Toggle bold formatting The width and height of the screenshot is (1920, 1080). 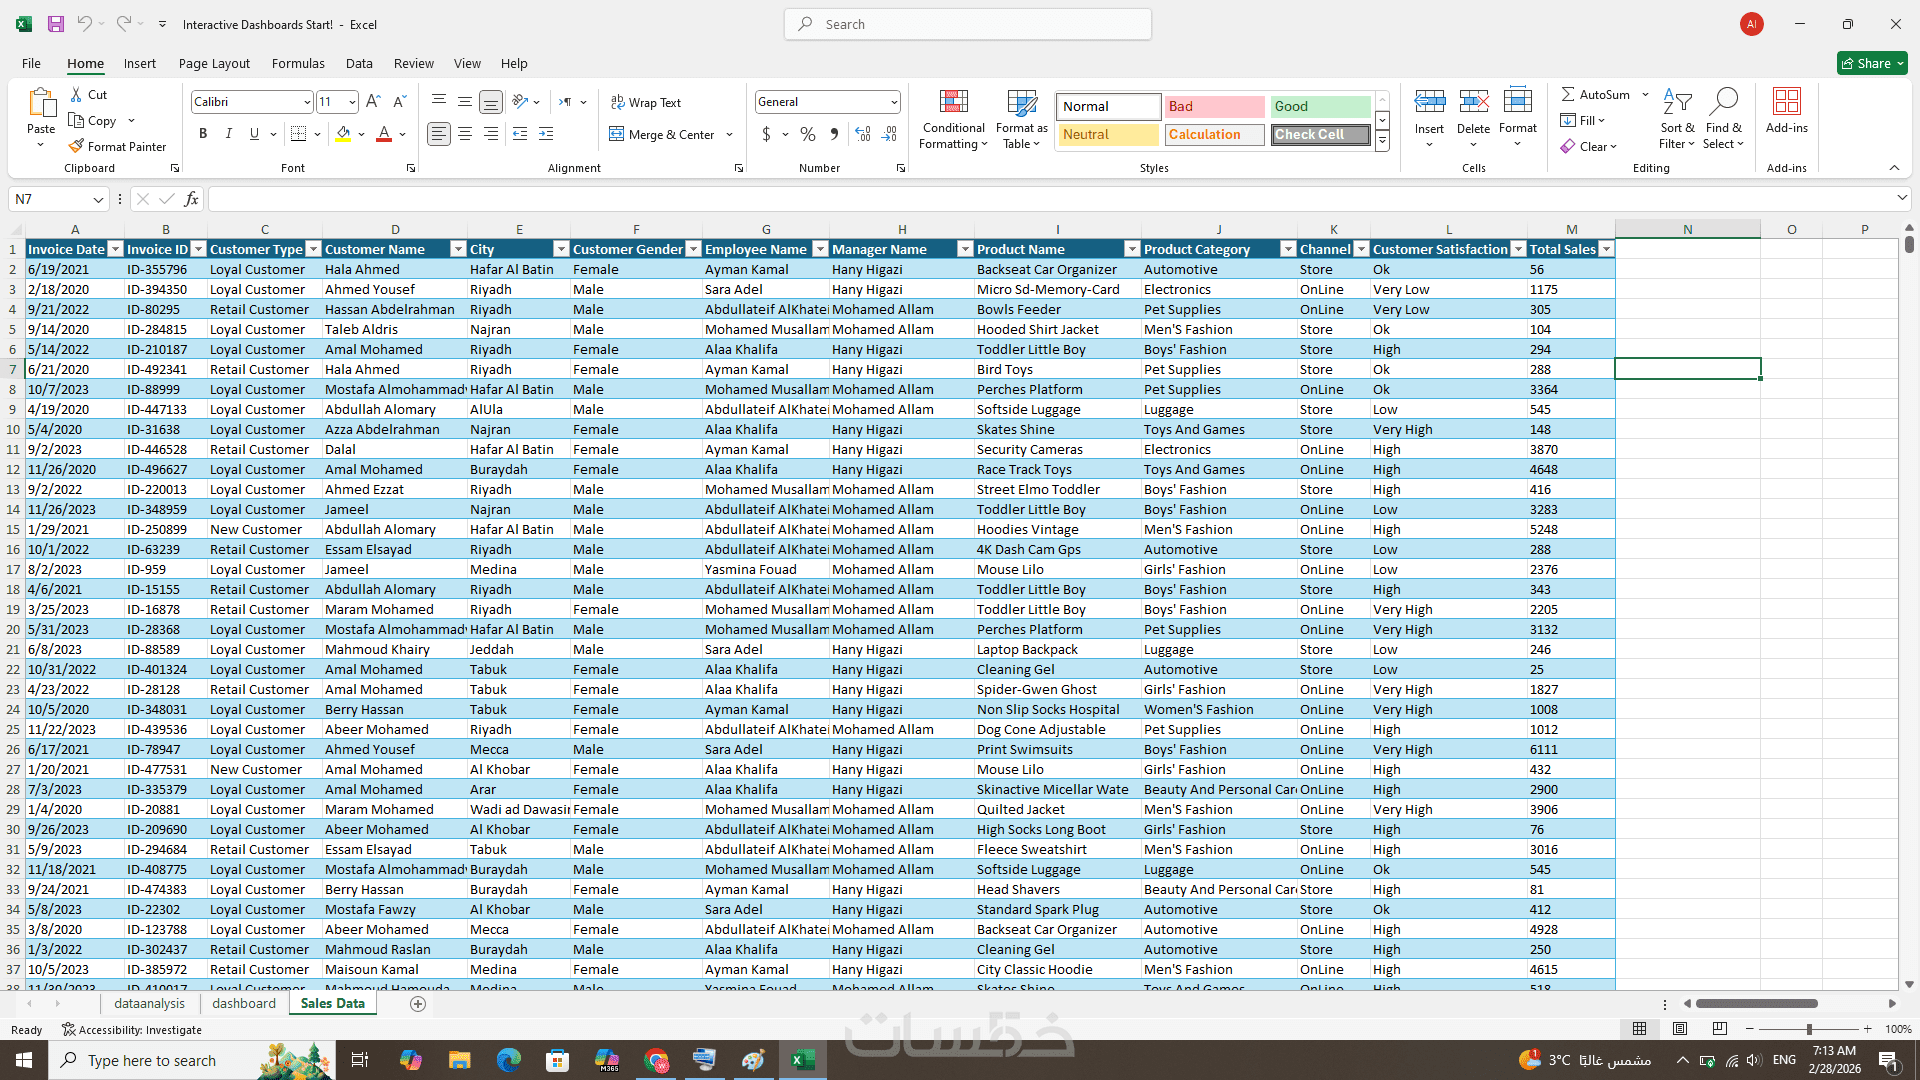pyautogui.click(x=203, y=134)
